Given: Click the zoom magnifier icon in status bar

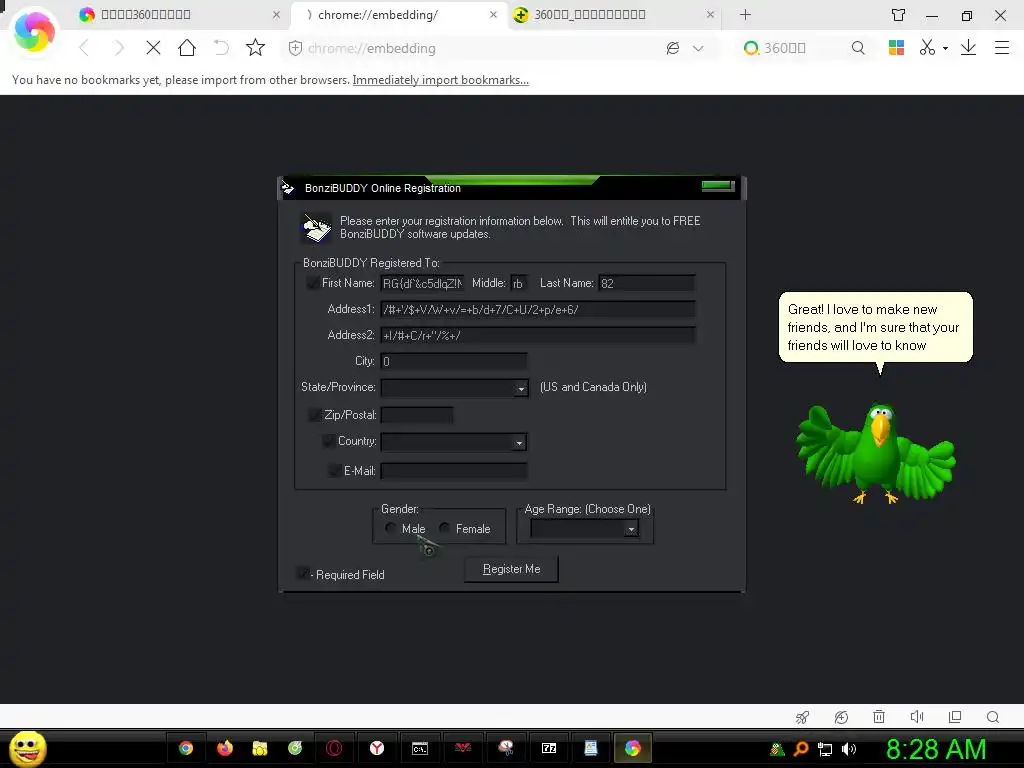Looking at the screenshot, I should point(993,717).
